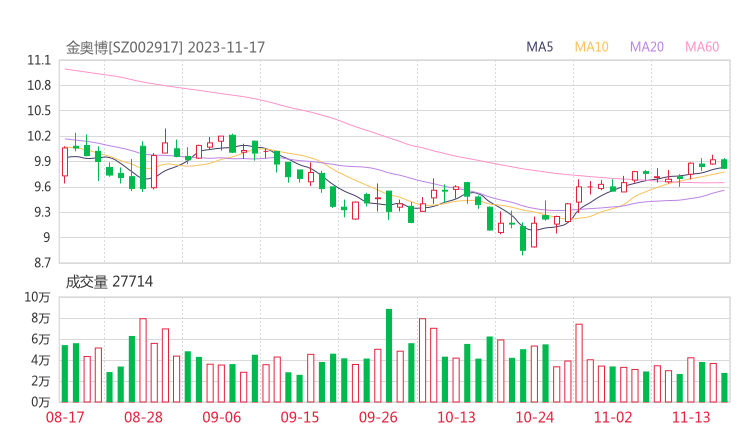
Task: Click the 09-06 date label
Action: coord(221,417)
